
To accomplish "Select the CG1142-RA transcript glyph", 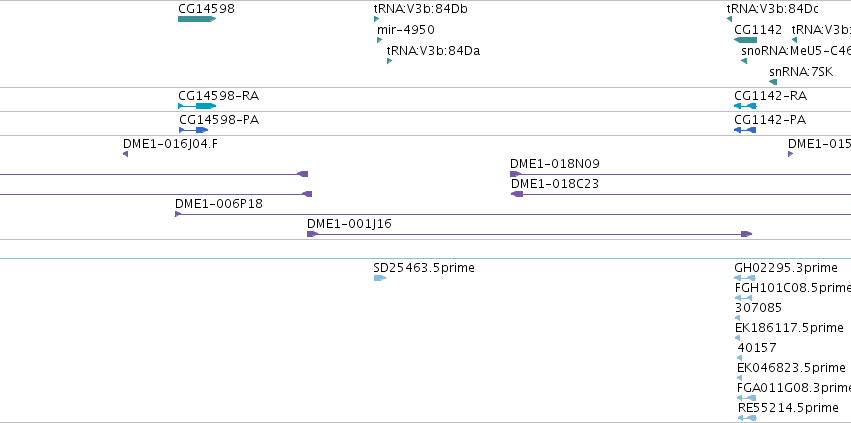I will click(x=745, y=106).
